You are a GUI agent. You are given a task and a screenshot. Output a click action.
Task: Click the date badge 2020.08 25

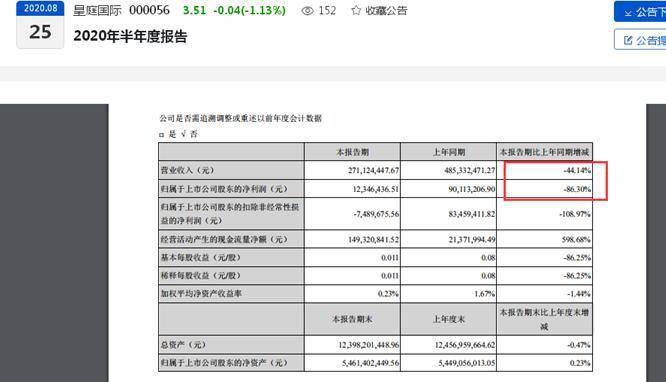click(40, 25)
